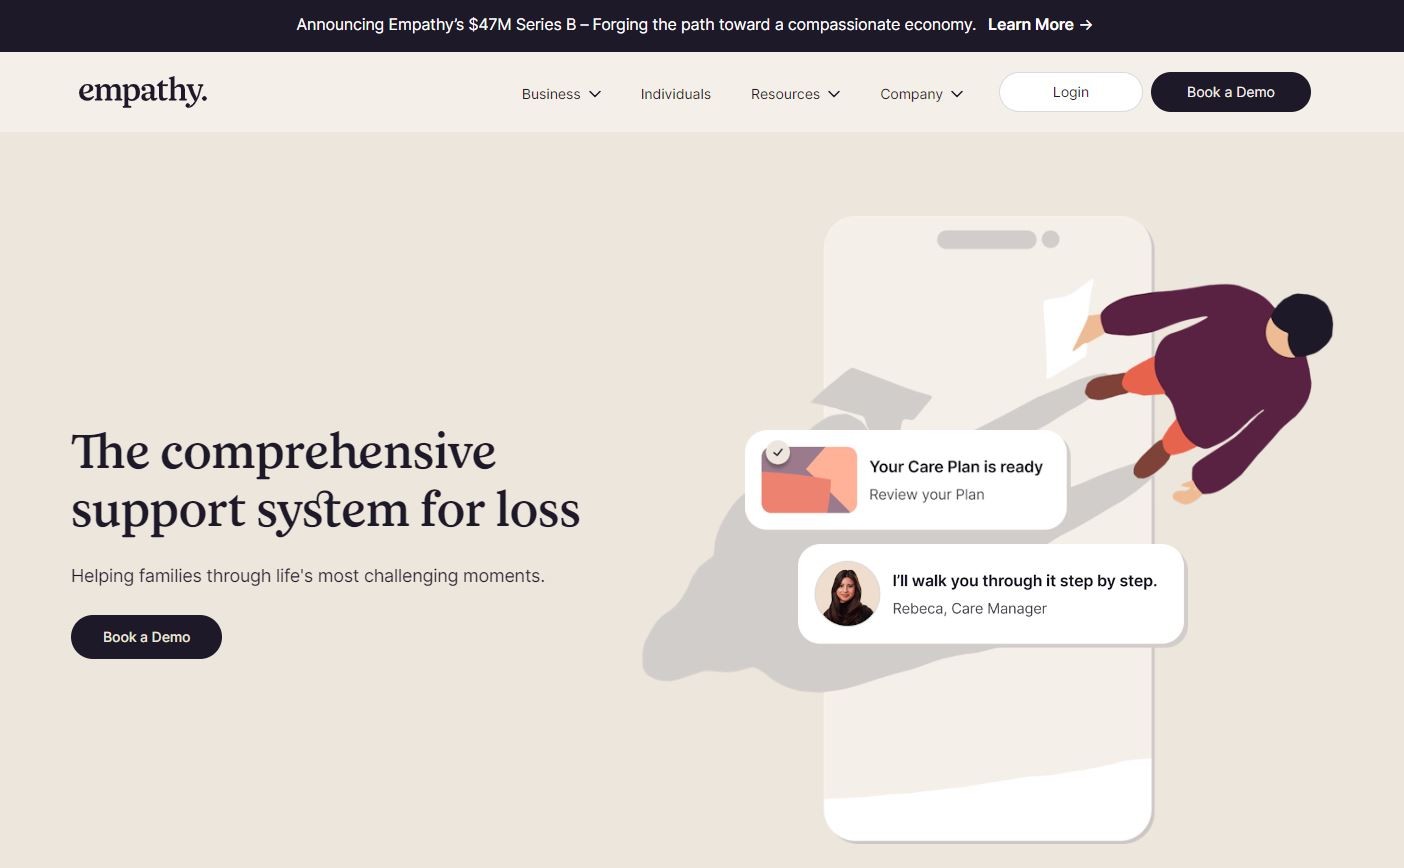Image resolution: width=1404 pixels, height=868 pixels.
Task: Expand the Company dropdown chevron
Action: tap(957, 94)
